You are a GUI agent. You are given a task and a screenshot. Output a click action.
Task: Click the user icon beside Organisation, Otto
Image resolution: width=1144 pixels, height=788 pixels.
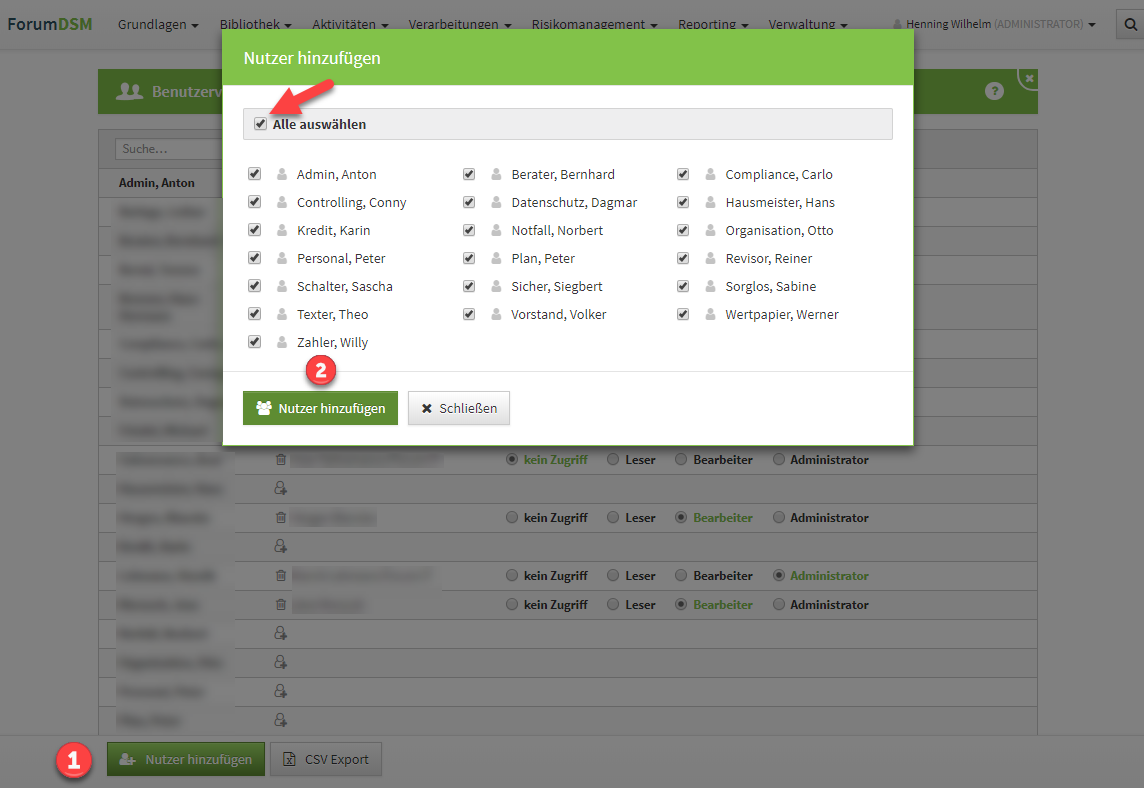710,231
